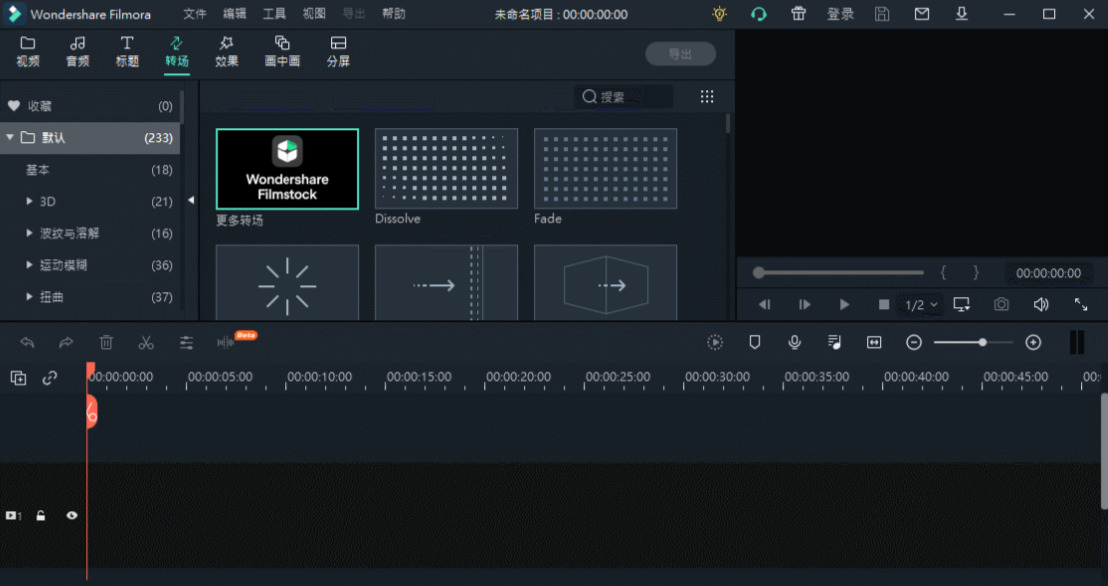Stop the preview playback
This screenshot has width=1108, height=586.
(883, 305)
